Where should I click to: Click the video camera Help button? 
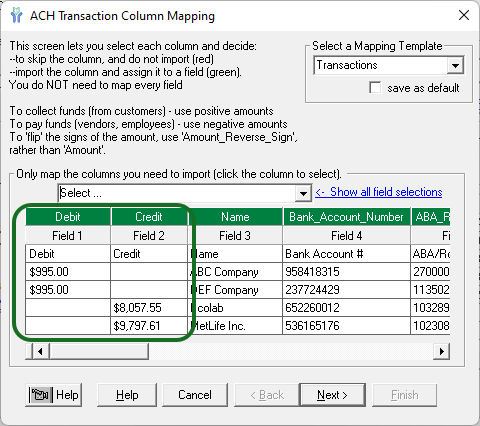point(54,395)
